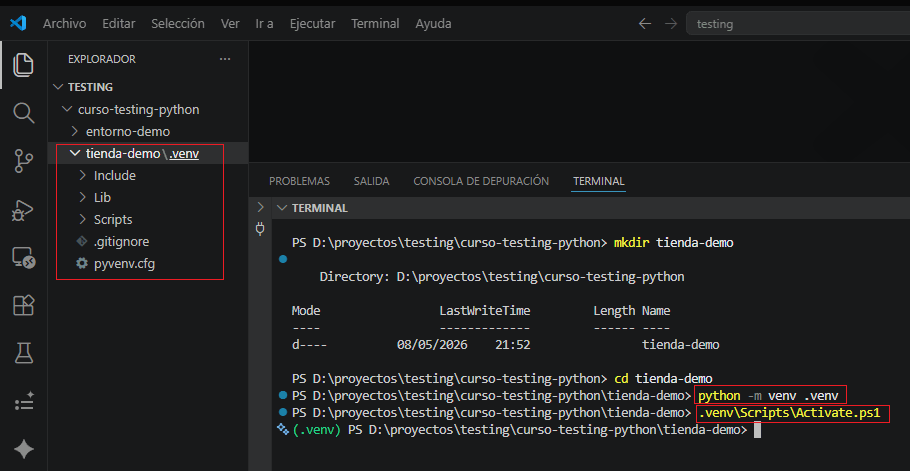Click the sparkle icon in the activity bar
Image resolution: width=910 pixels, height=471 pixels.
(23, 450)
